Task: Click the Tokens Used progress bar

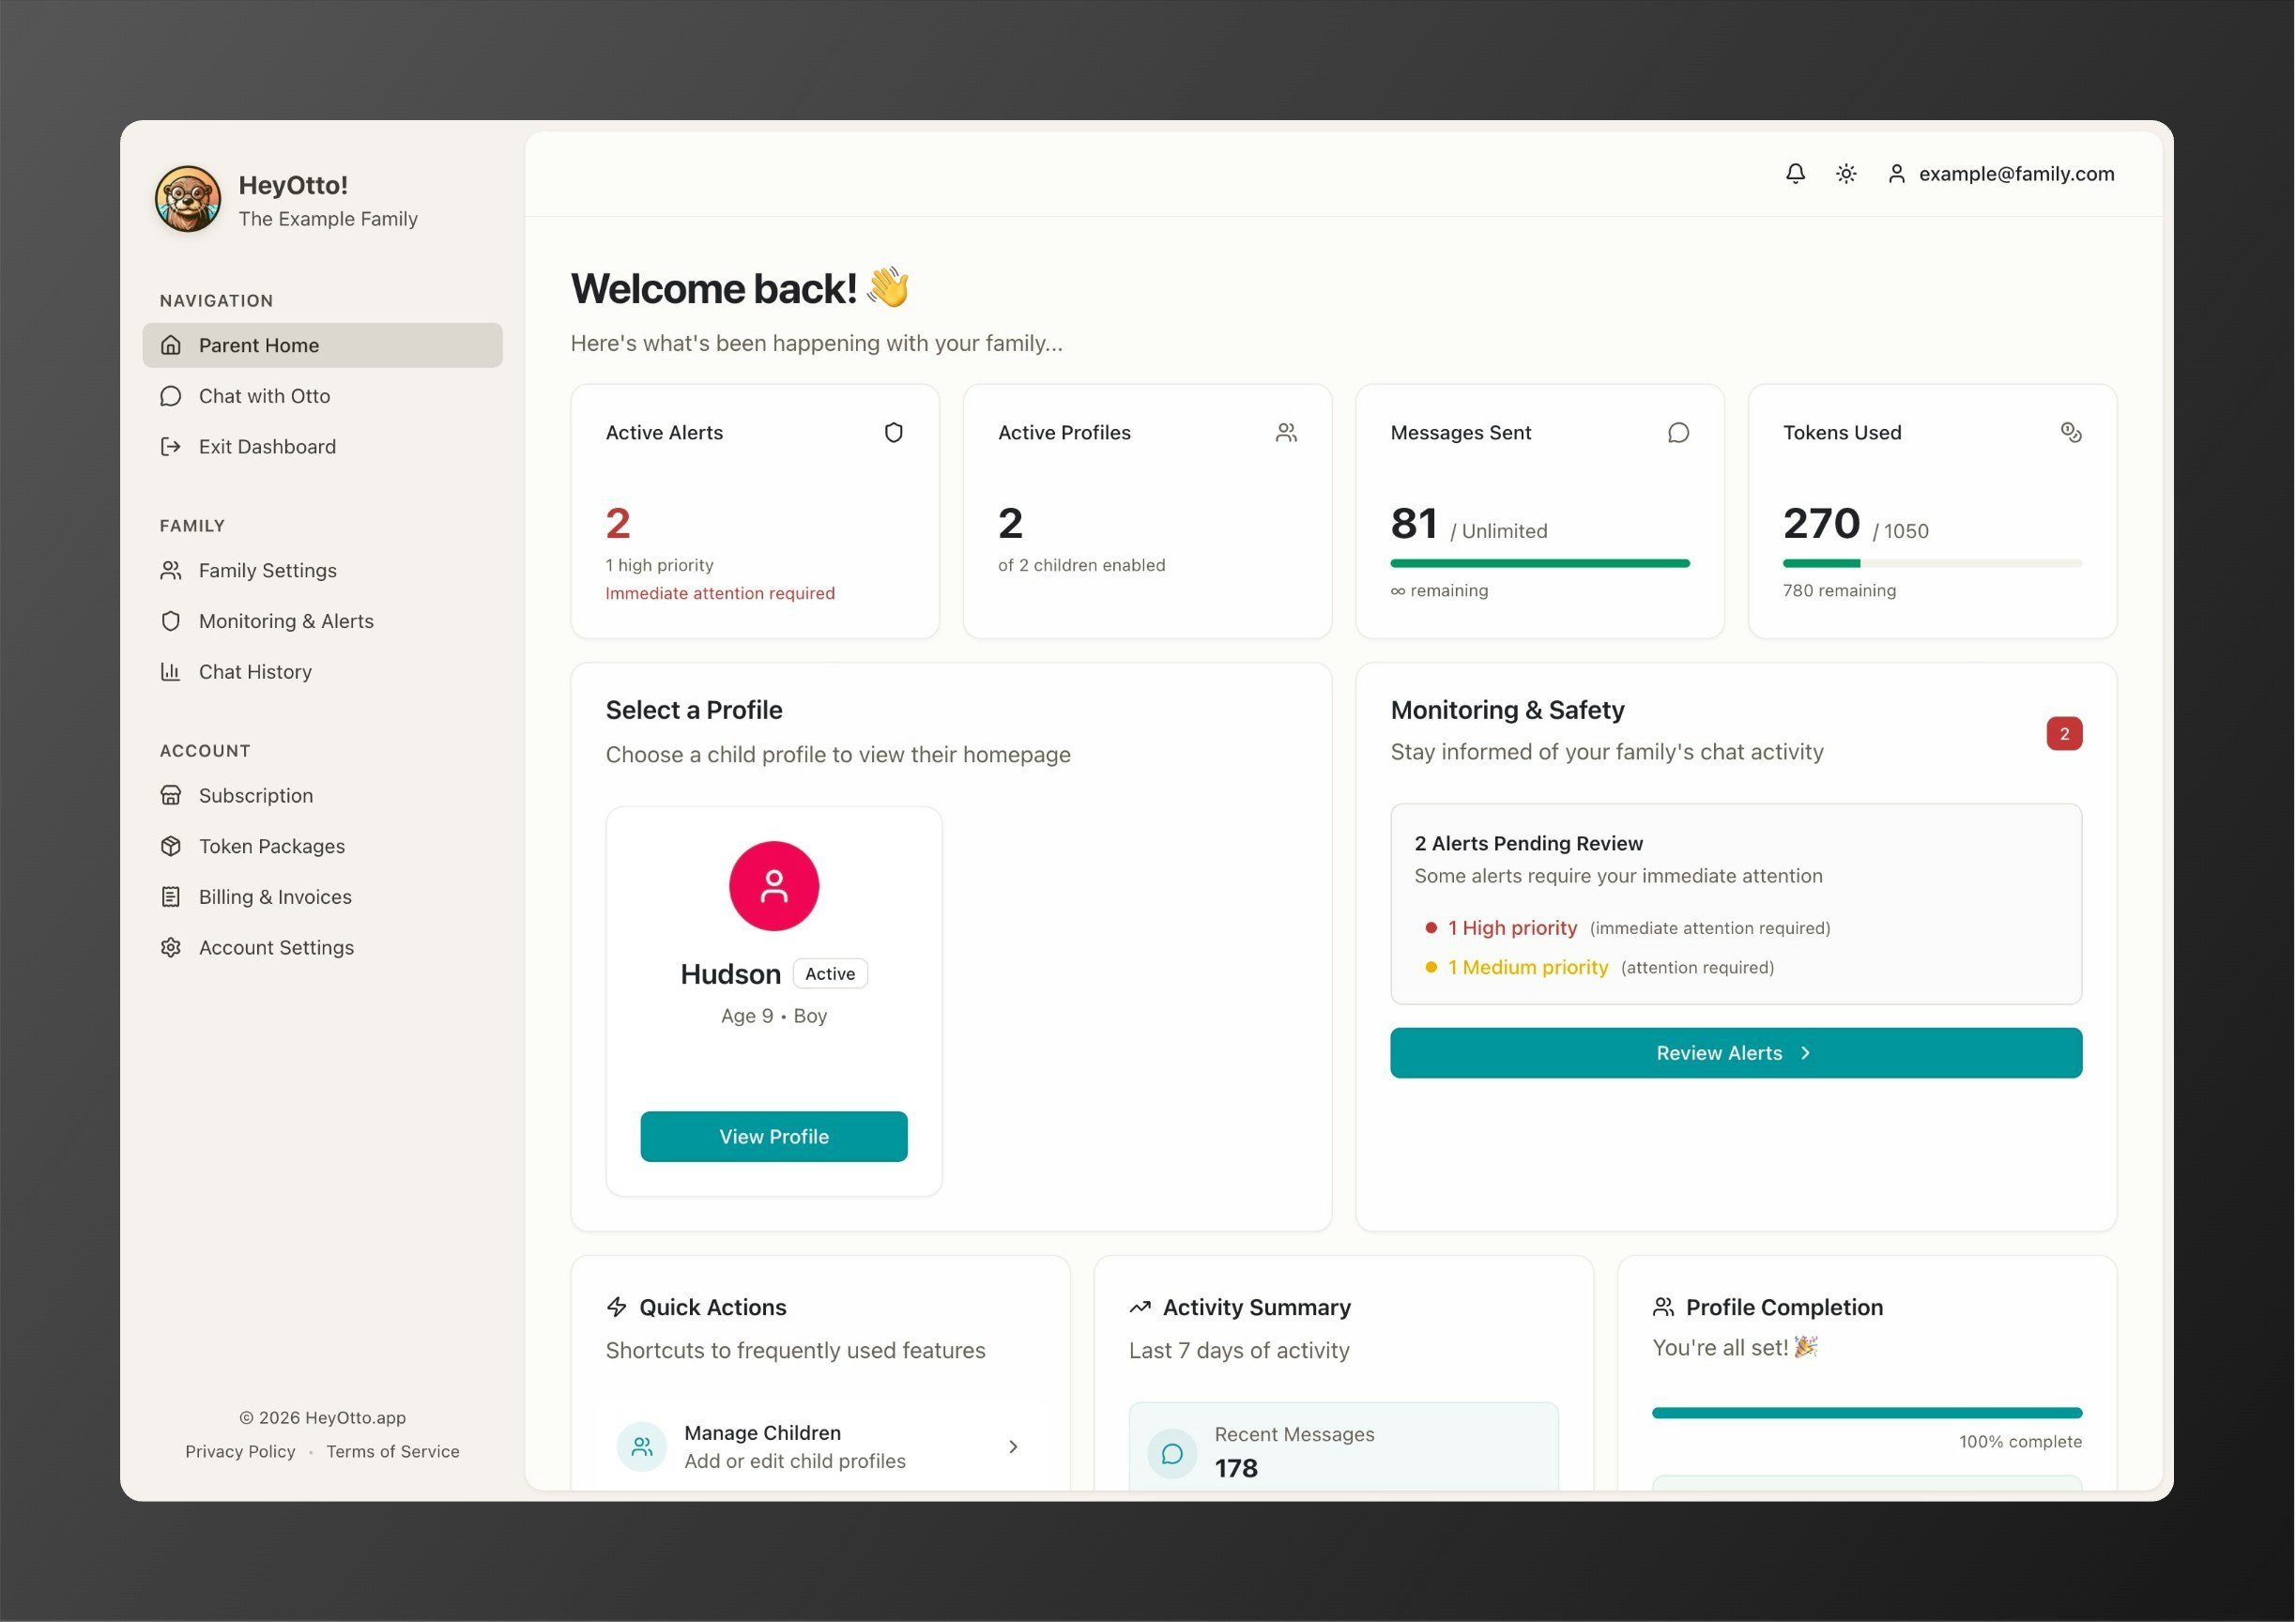Action: tap(1931, 564)
